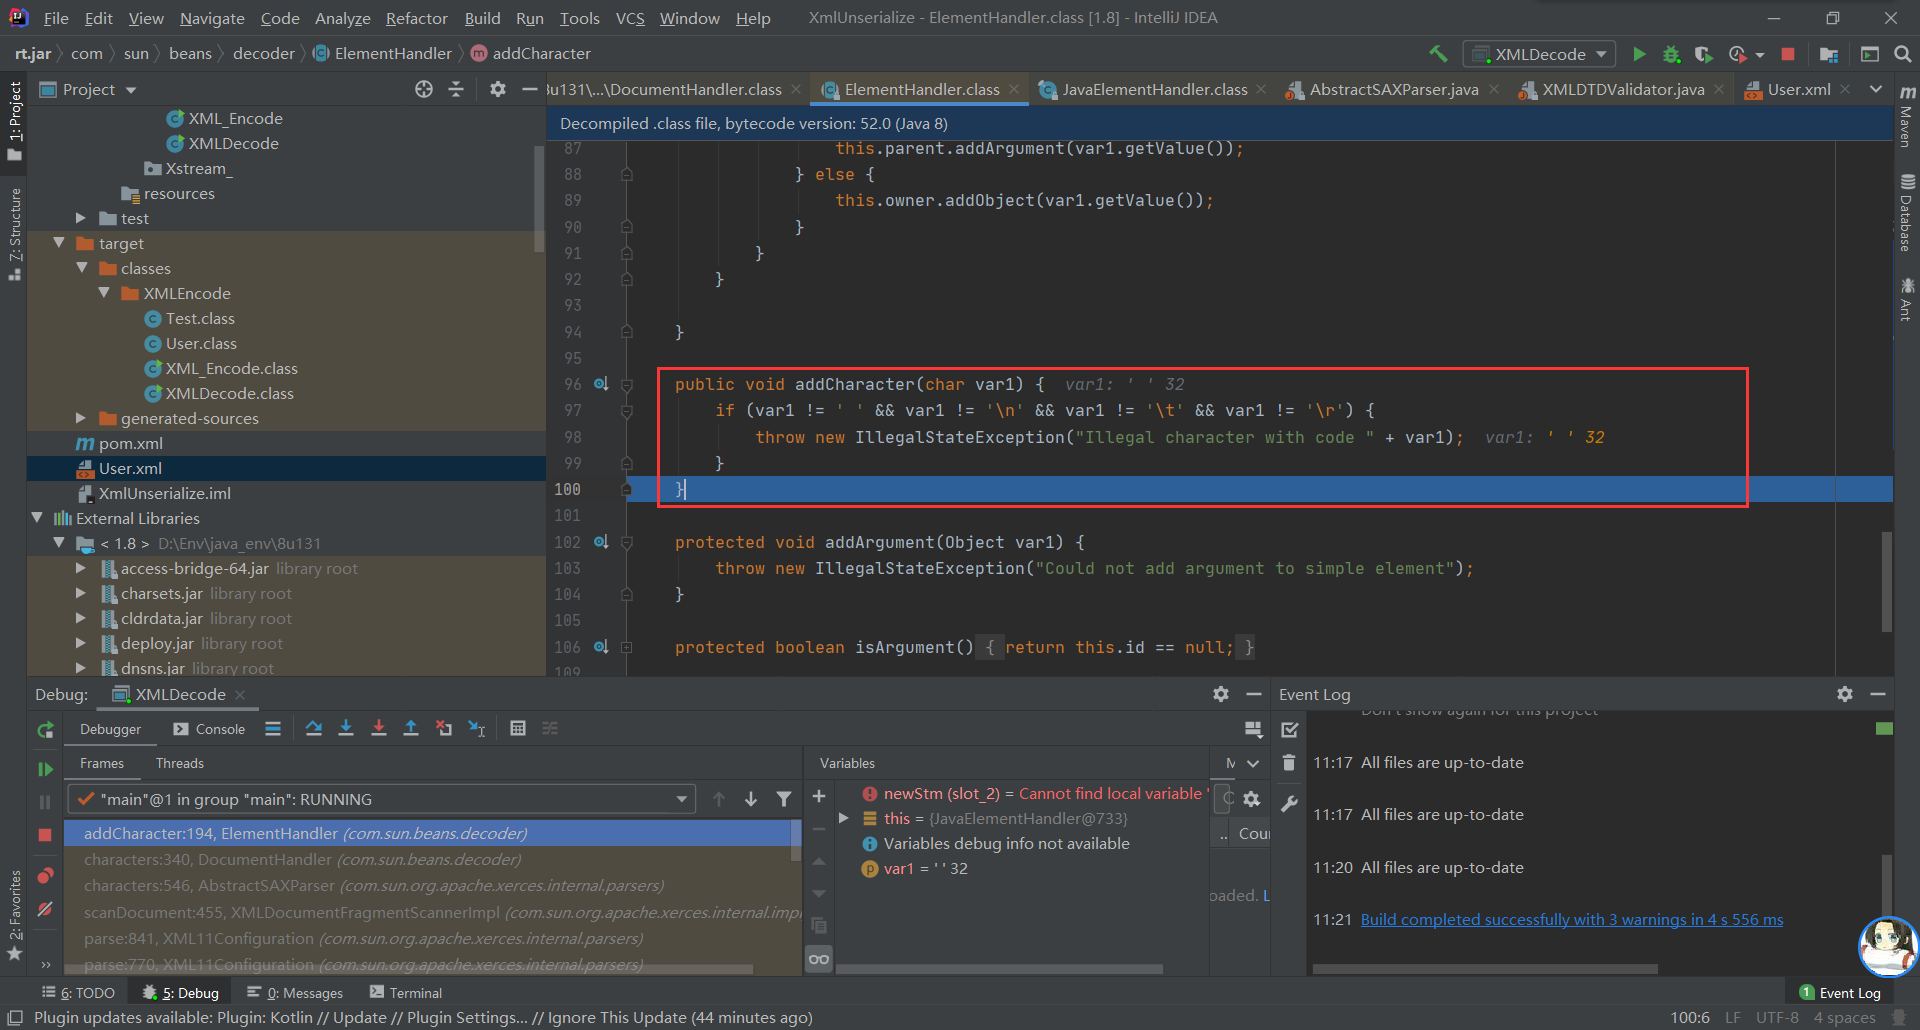
Task: Open XMLDecode run configuration dropdown
Action: 1541,54
